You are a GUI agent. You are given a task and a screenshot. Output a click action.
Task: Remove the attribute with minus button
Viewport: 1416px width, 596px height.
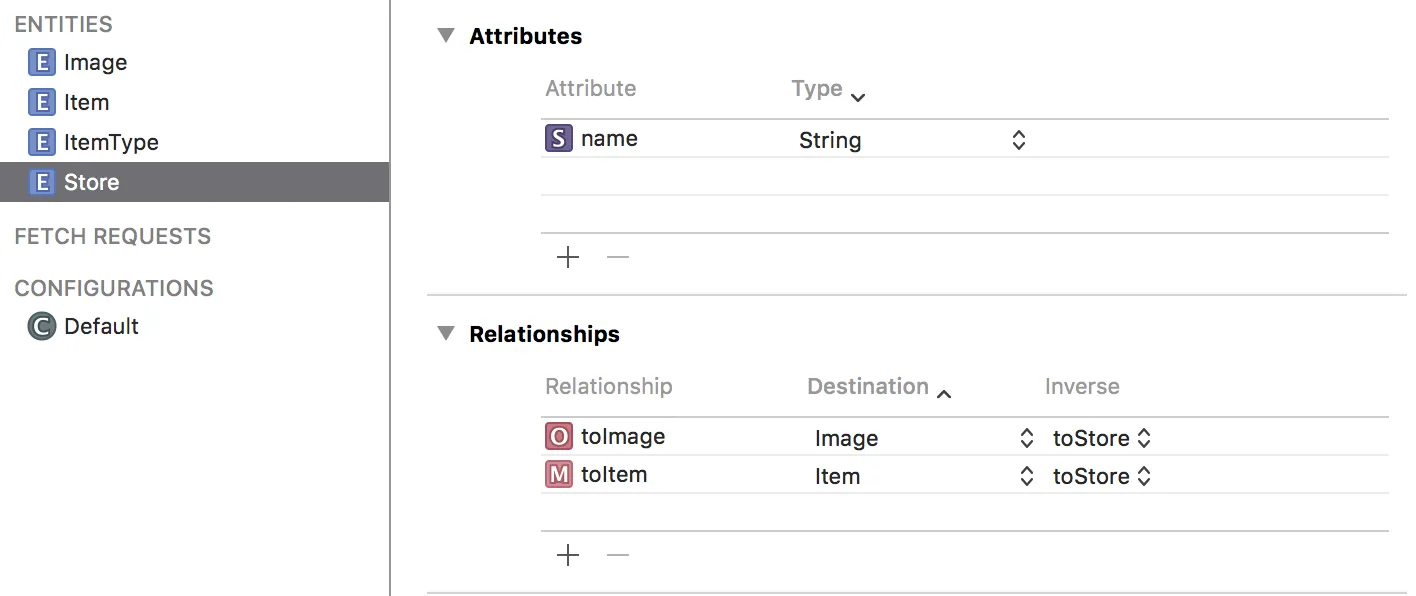(x=618, y=258)
